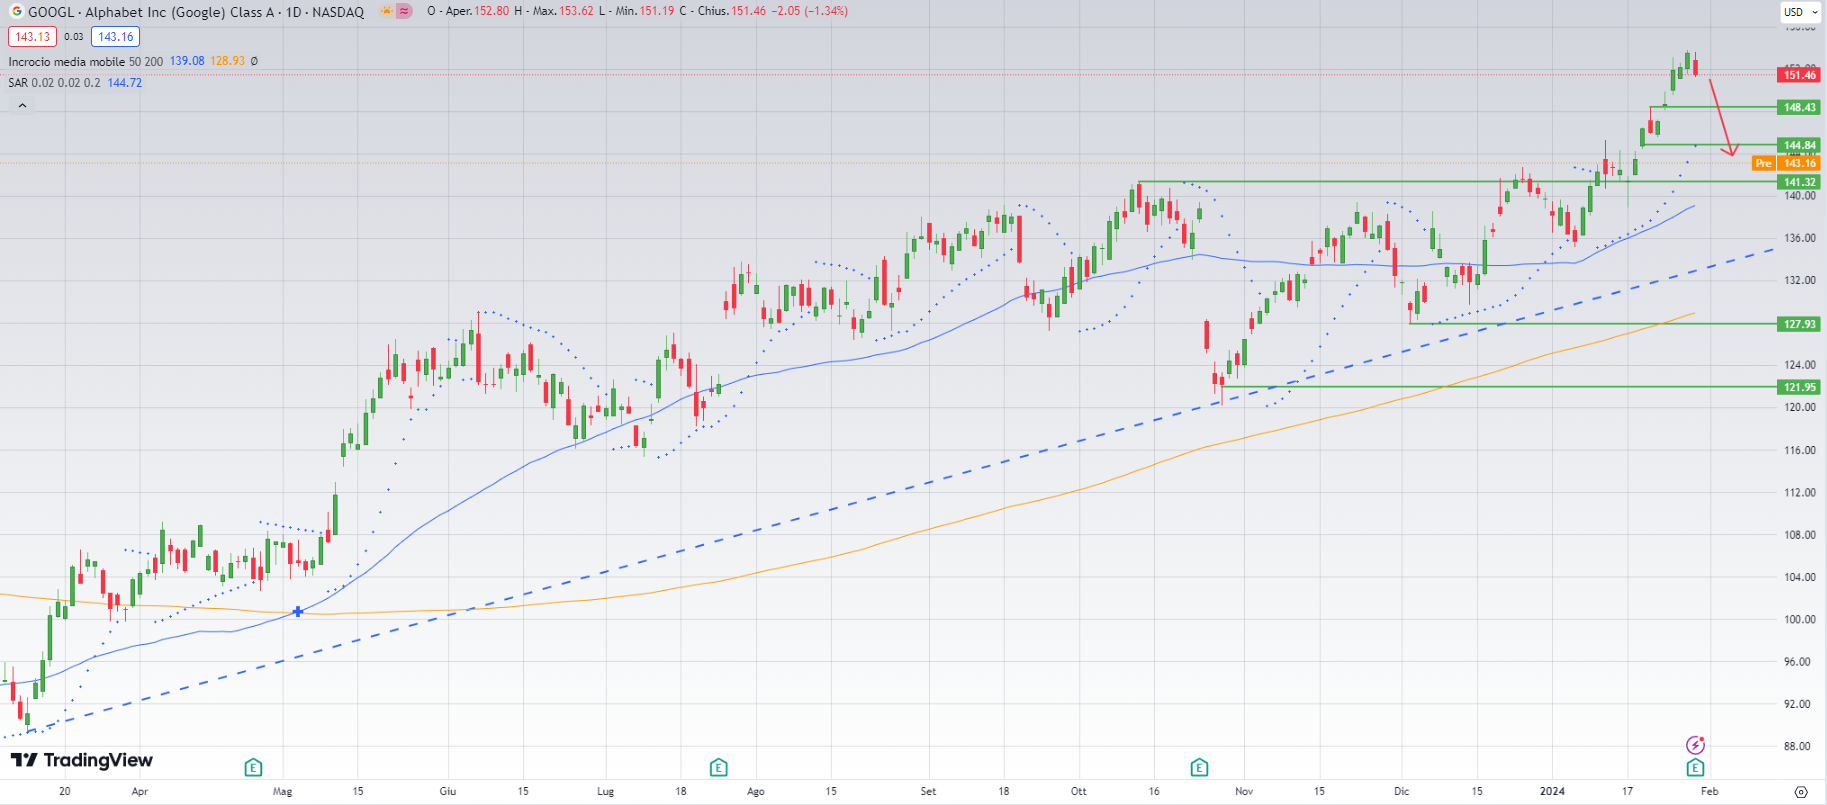Click the Google logo next to GOOGL
The image size is (1827, 805).
(x=16, y=11)
